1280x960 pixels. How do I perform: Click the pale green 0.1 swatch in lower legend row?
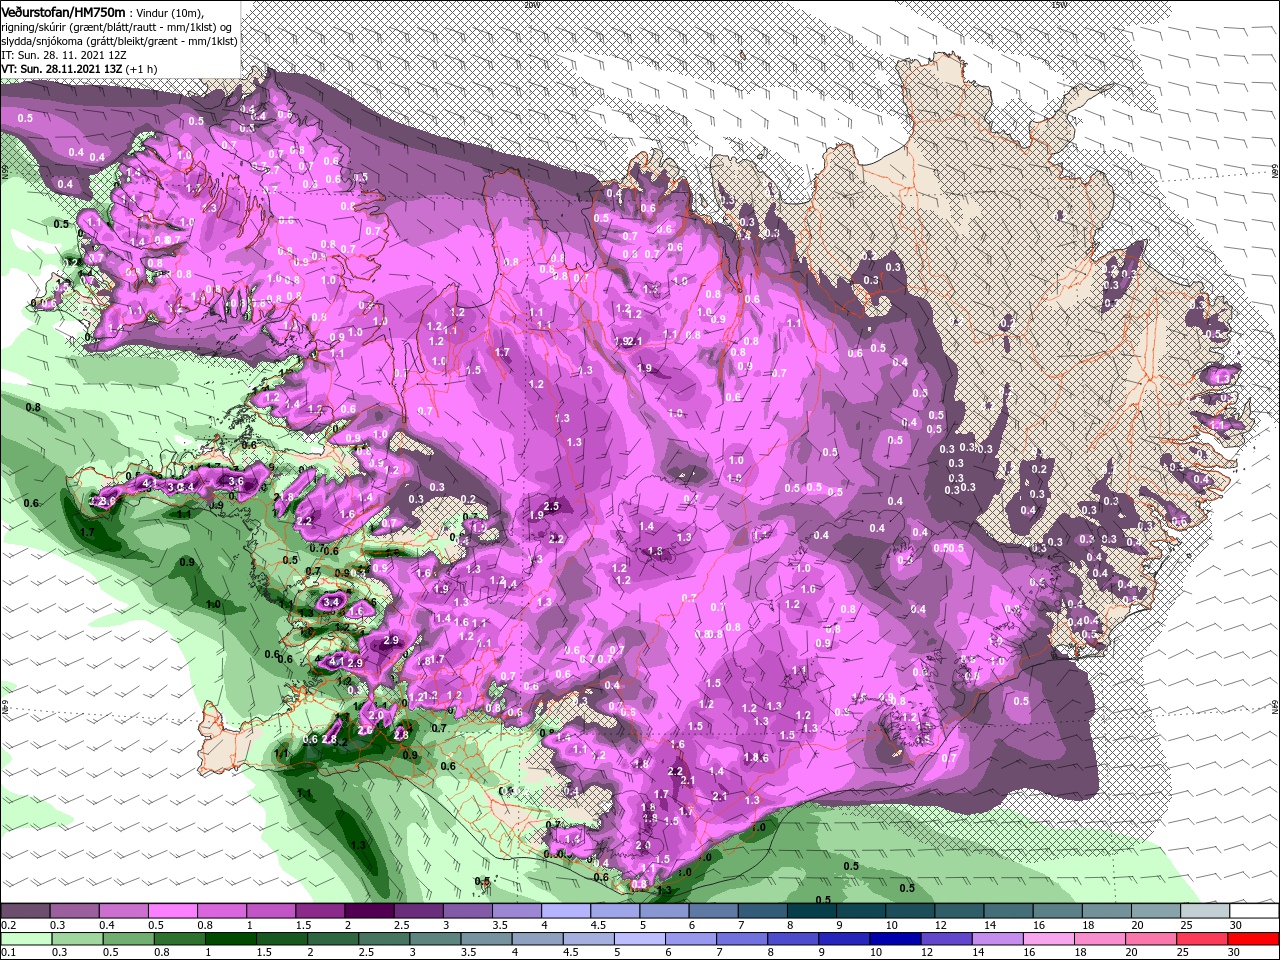click(x=25, y=939)
